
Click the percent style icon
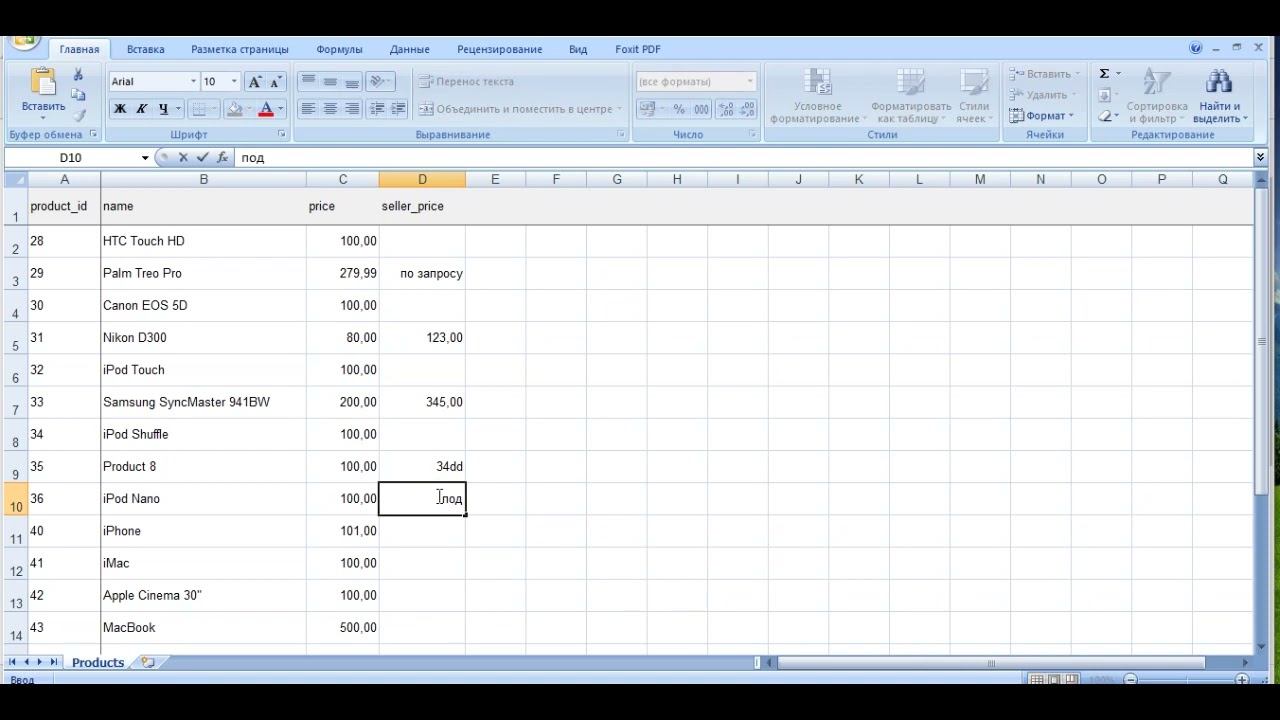point(679,109)
